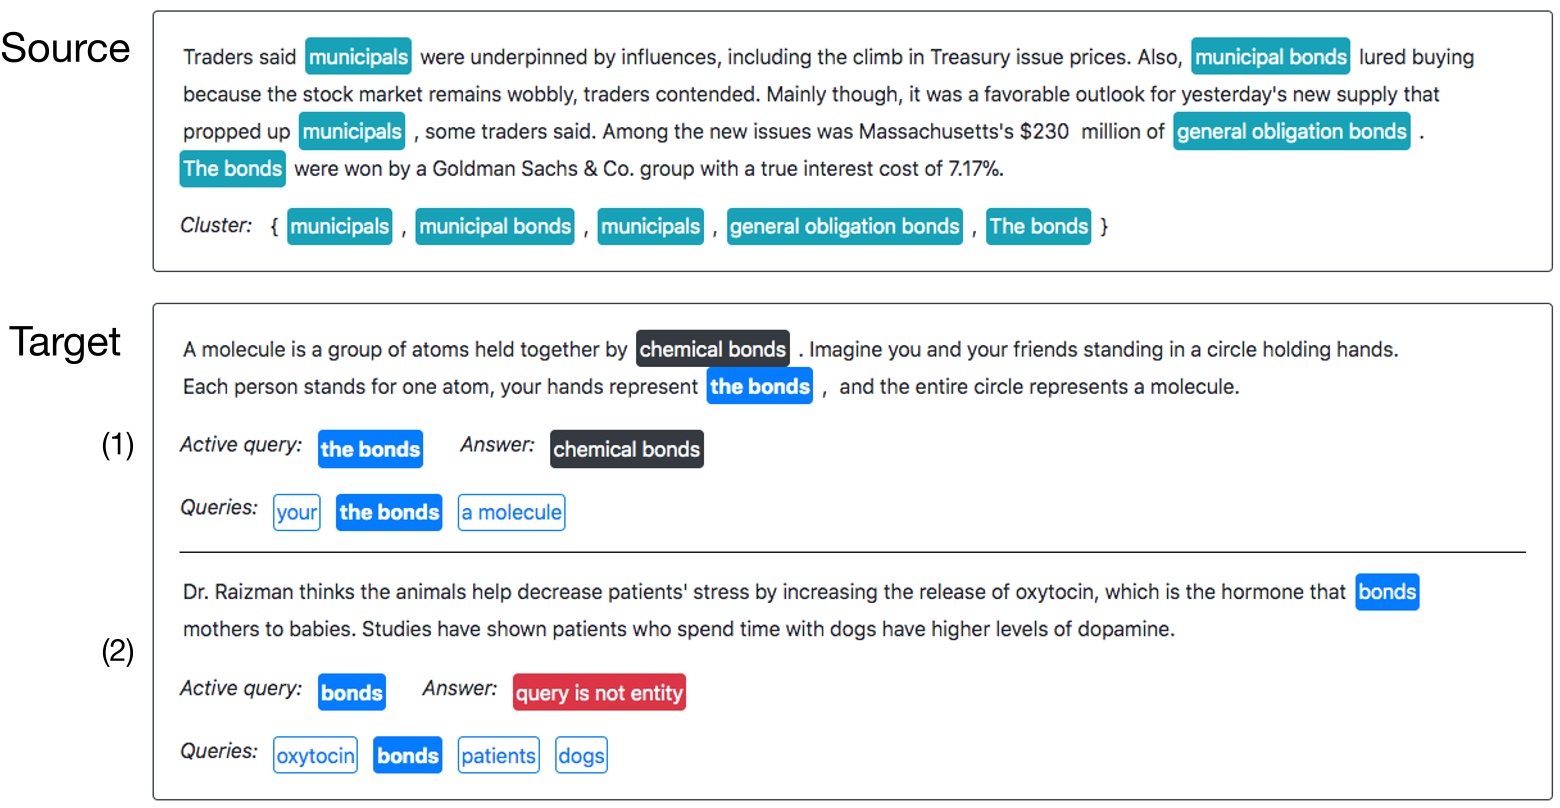This screenshot has width=1560, height=808.
Task: Select the 'oxytocin' query tag
Action: coord(315,757)
